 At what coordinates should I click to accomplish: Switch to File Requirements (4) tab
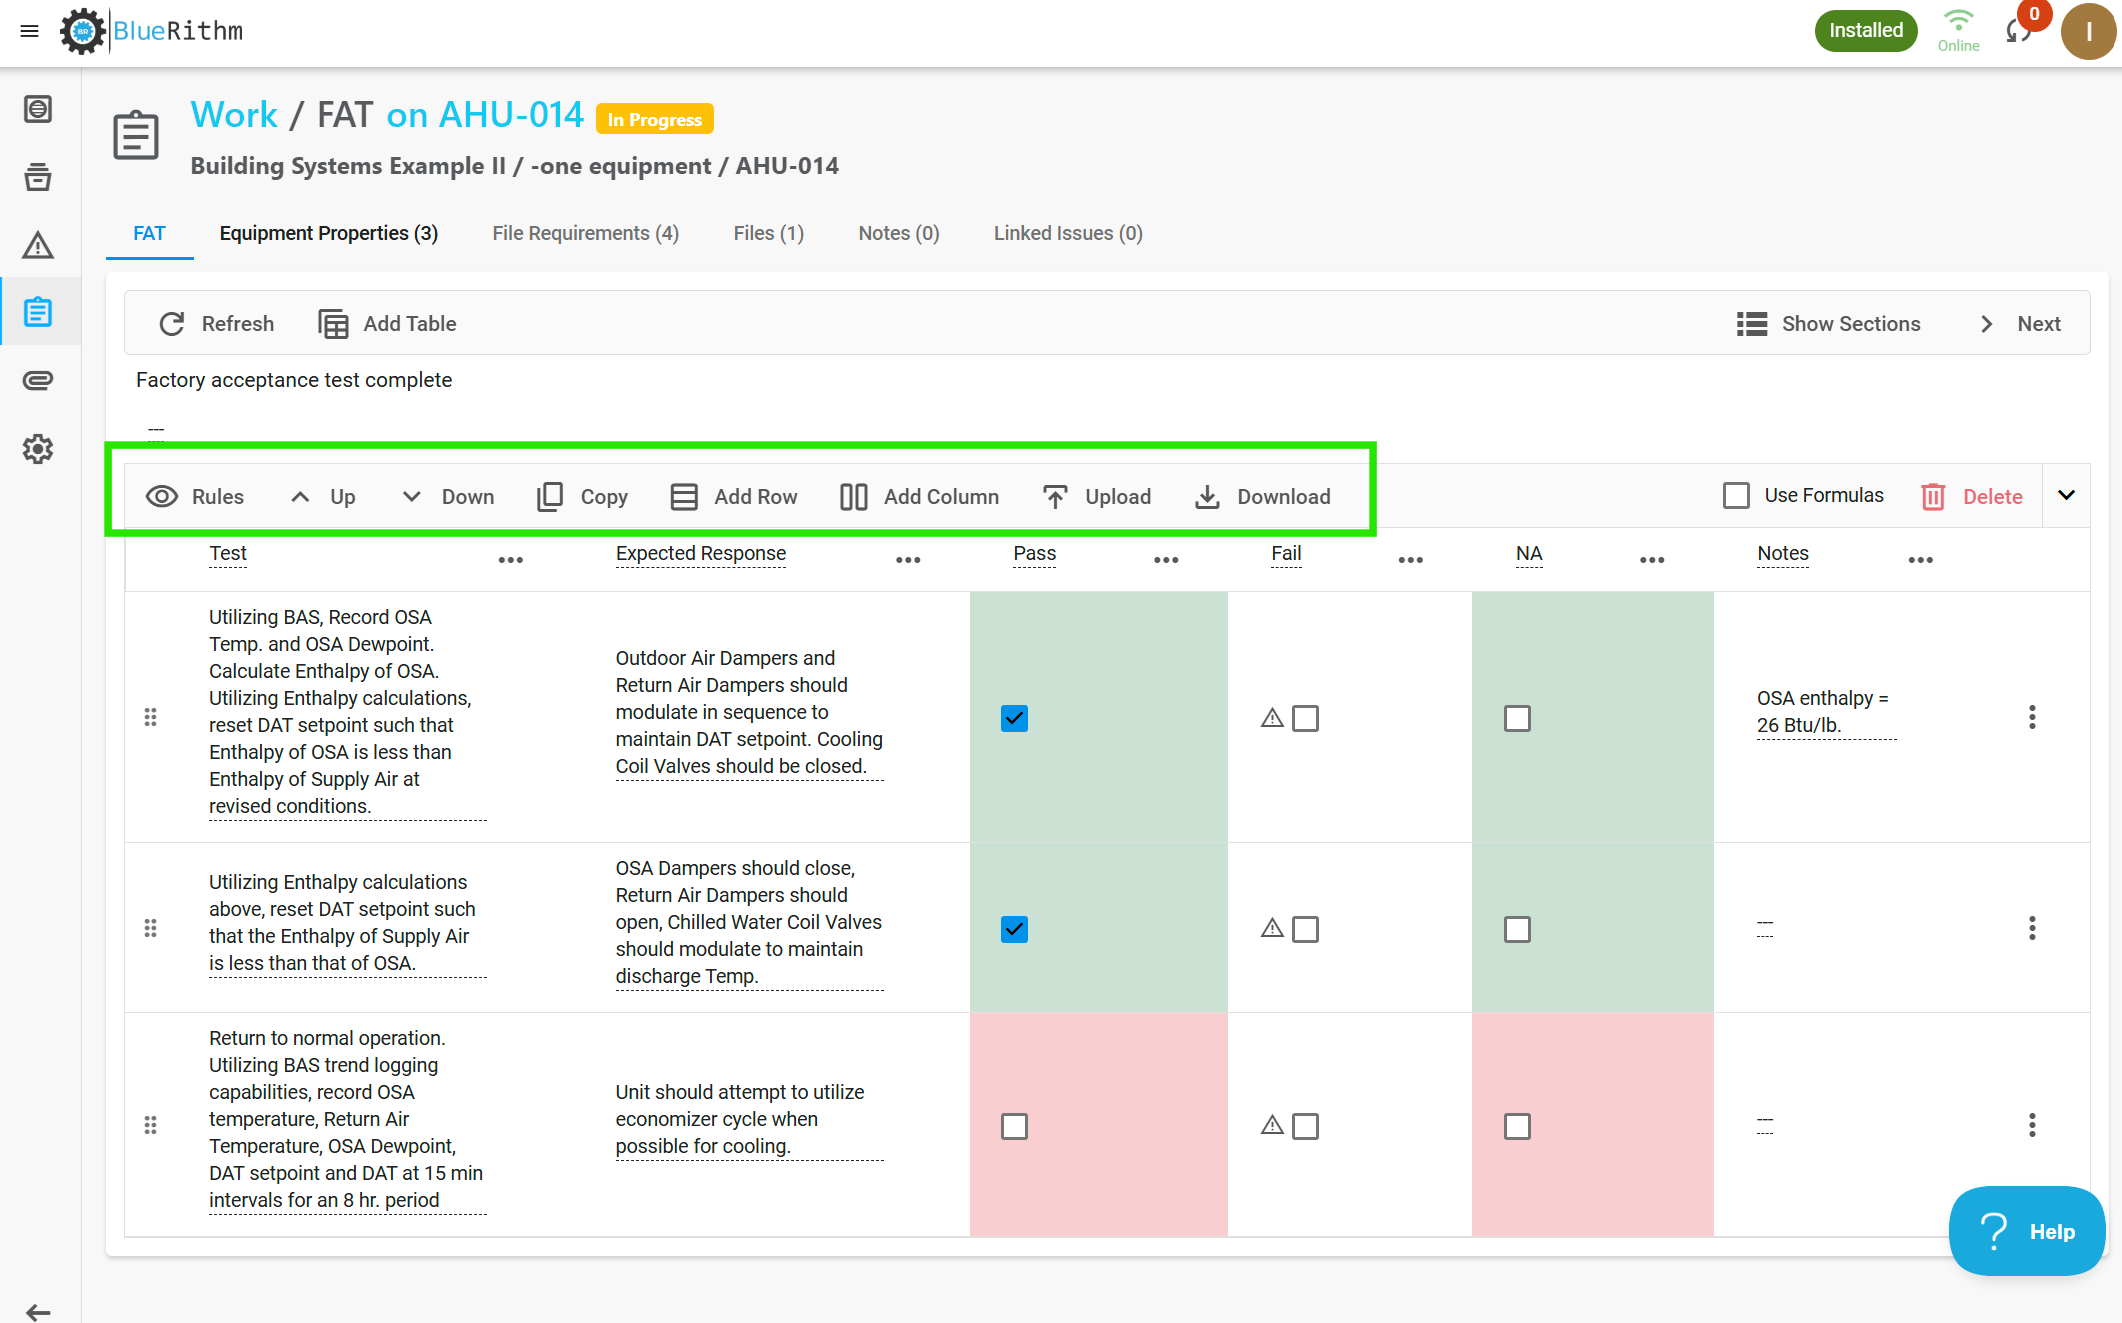[585, 233]
